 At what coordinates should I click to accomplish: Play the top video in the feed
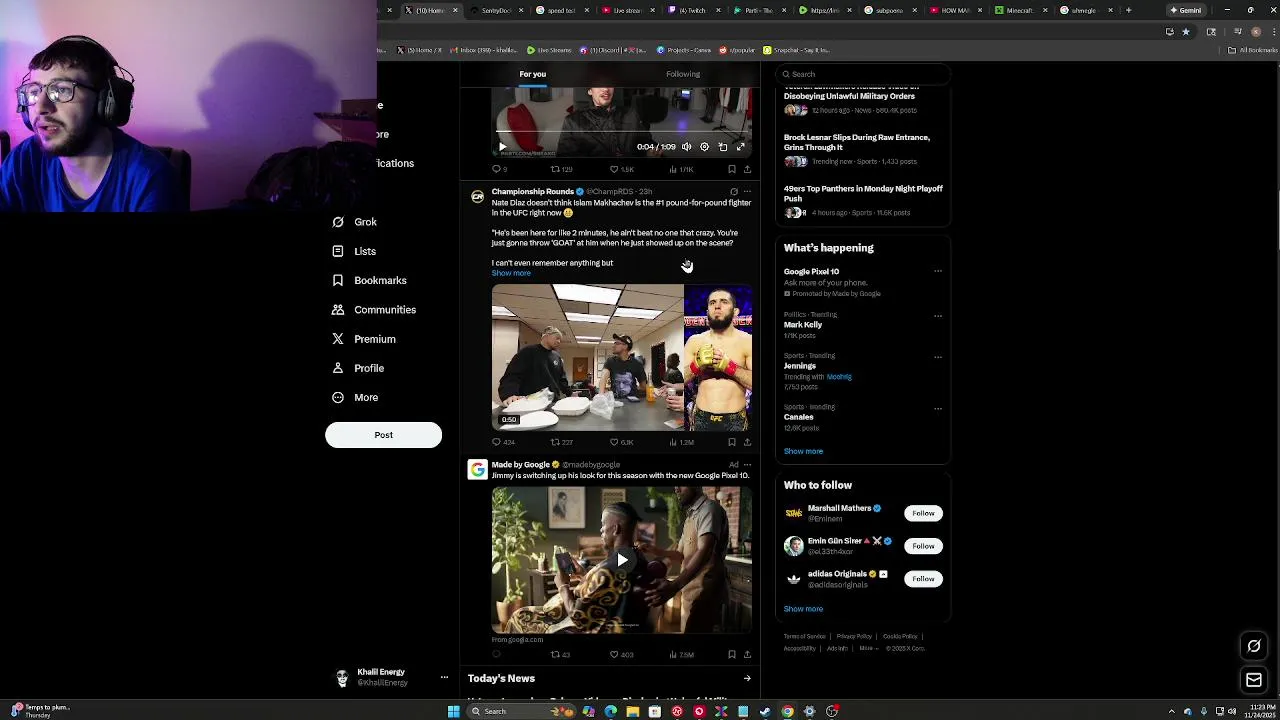click(503, 147)
